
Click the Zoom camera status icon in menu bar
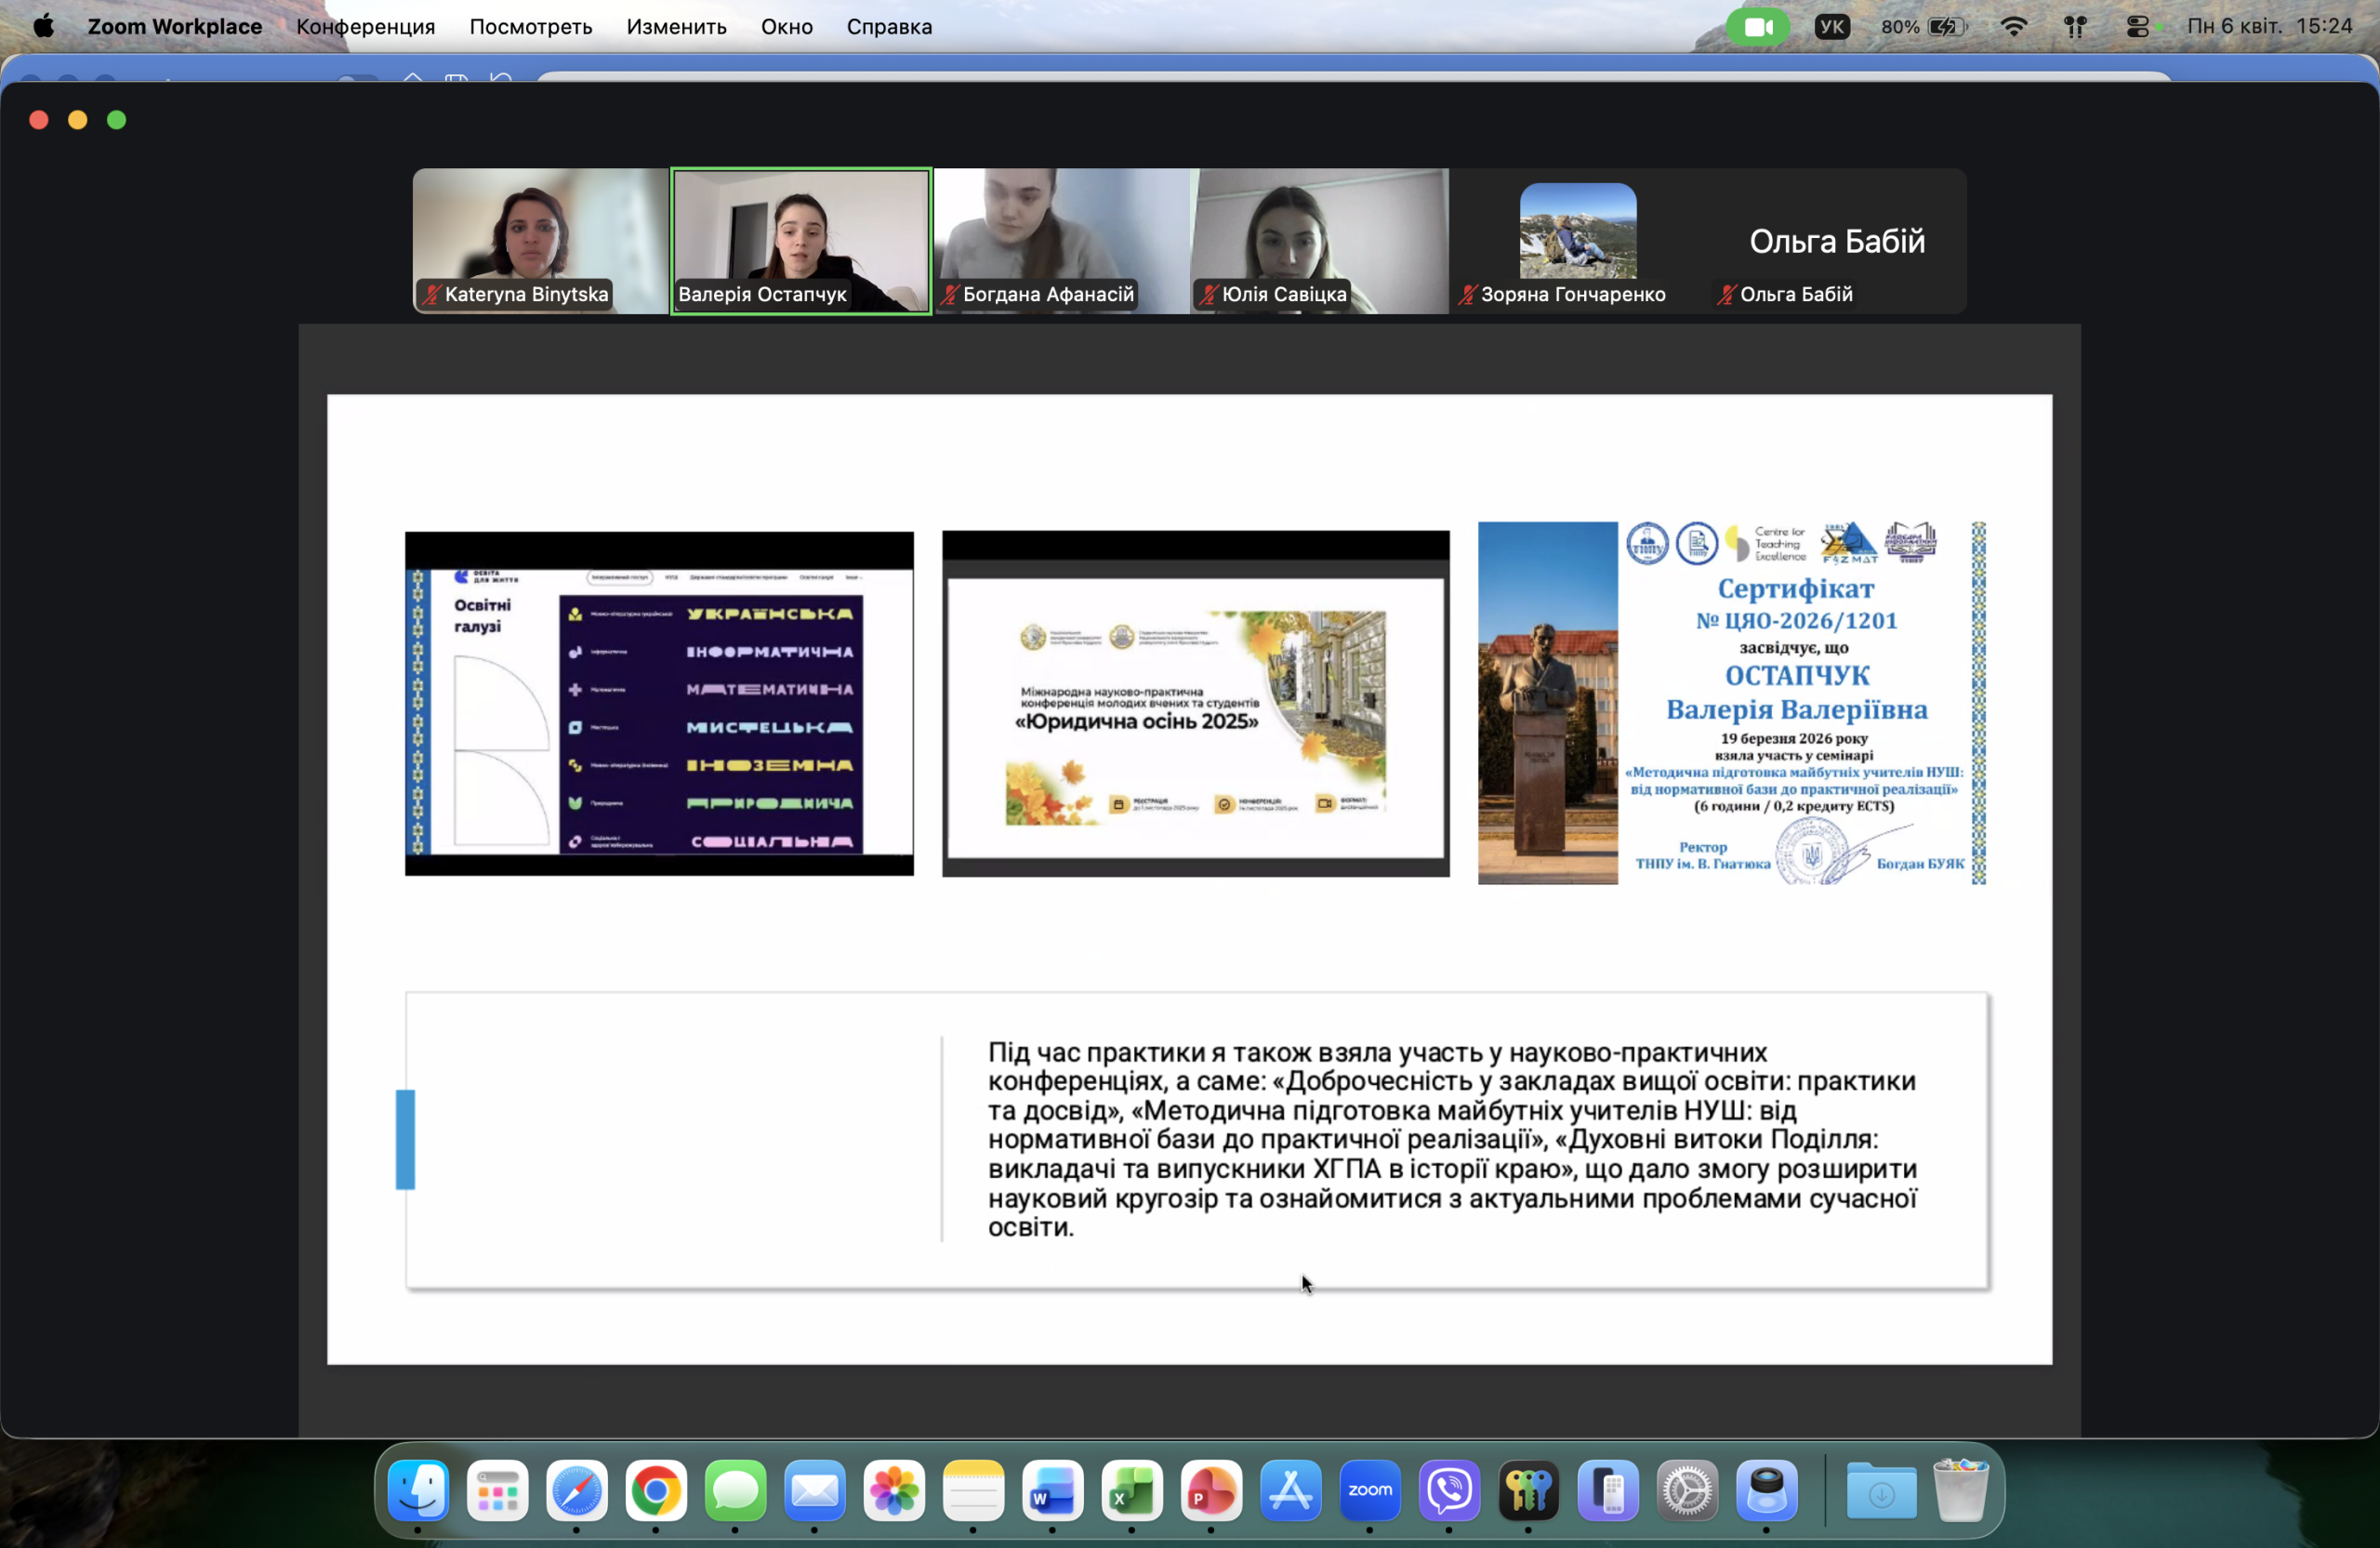pos(1757,27)
